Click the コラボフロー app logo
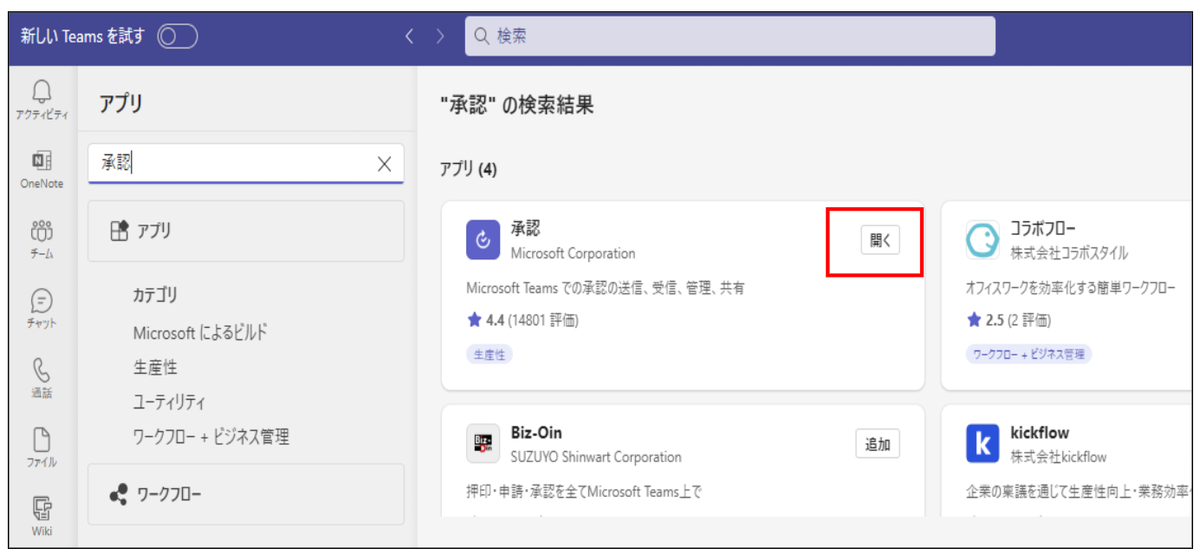The width and height of the screenshot is (1200, 555). click(x=982, y=239)
